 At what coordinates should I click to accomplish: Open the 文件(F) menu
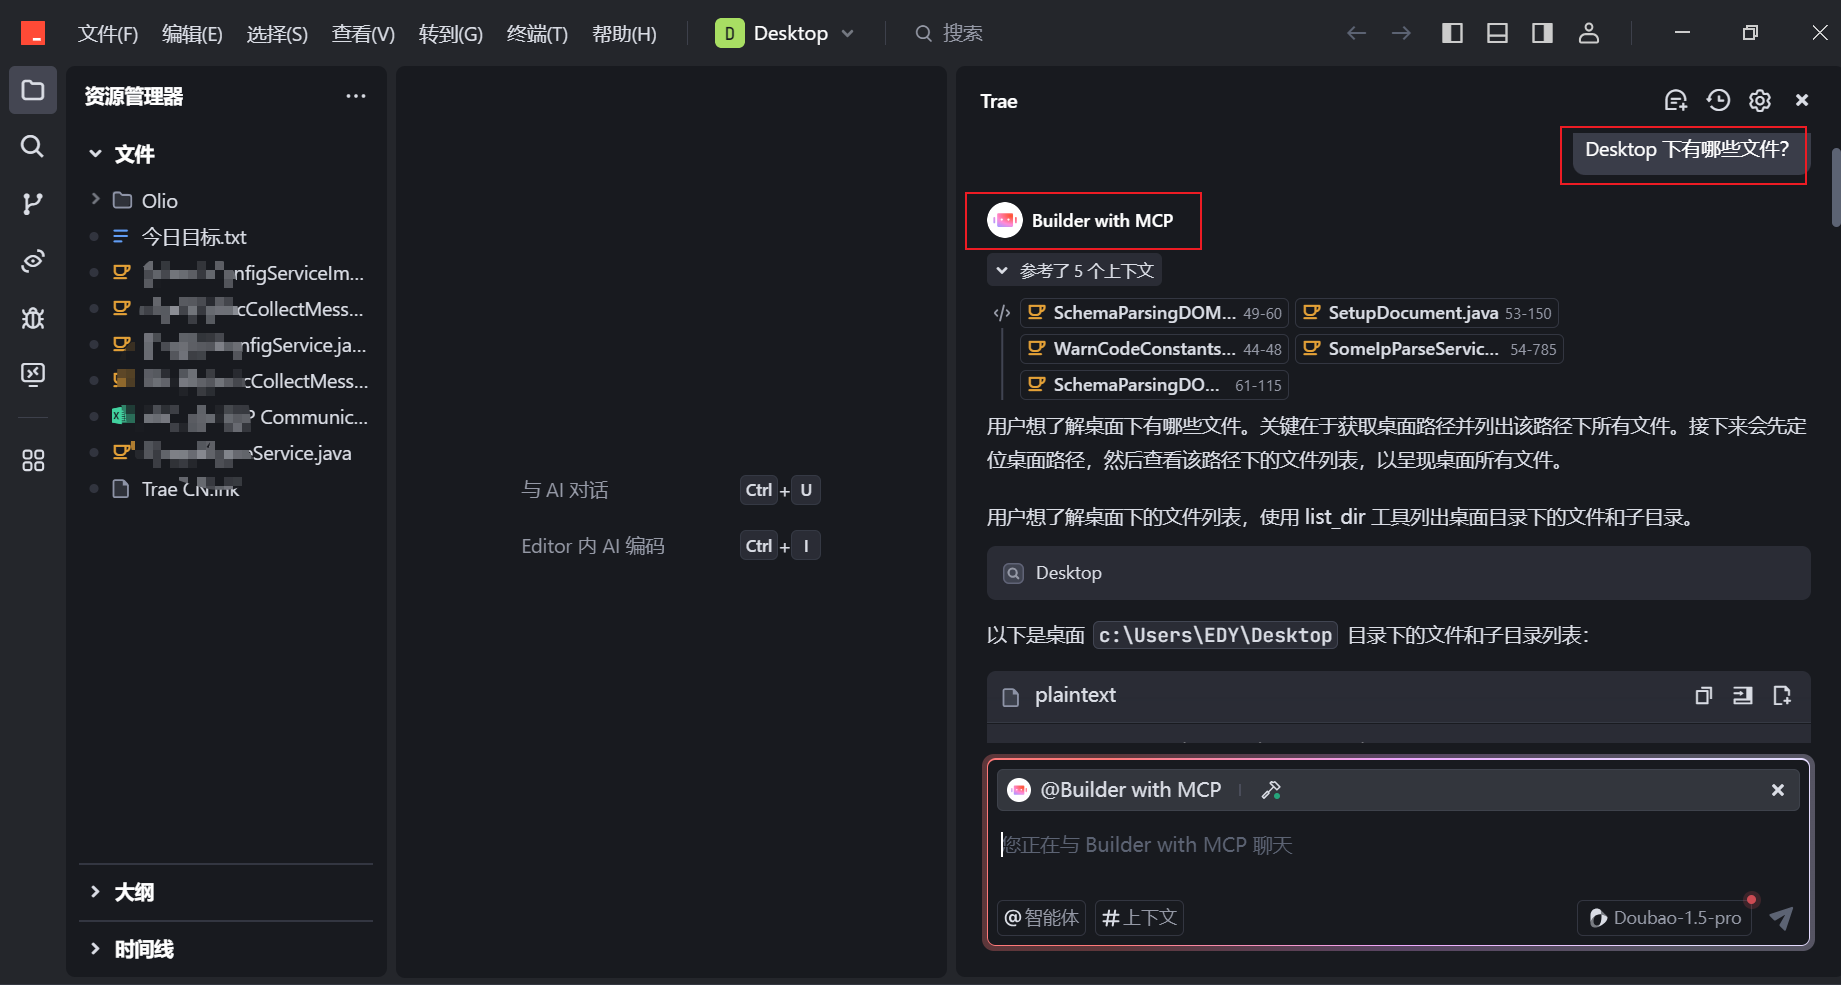coord(108,33)
